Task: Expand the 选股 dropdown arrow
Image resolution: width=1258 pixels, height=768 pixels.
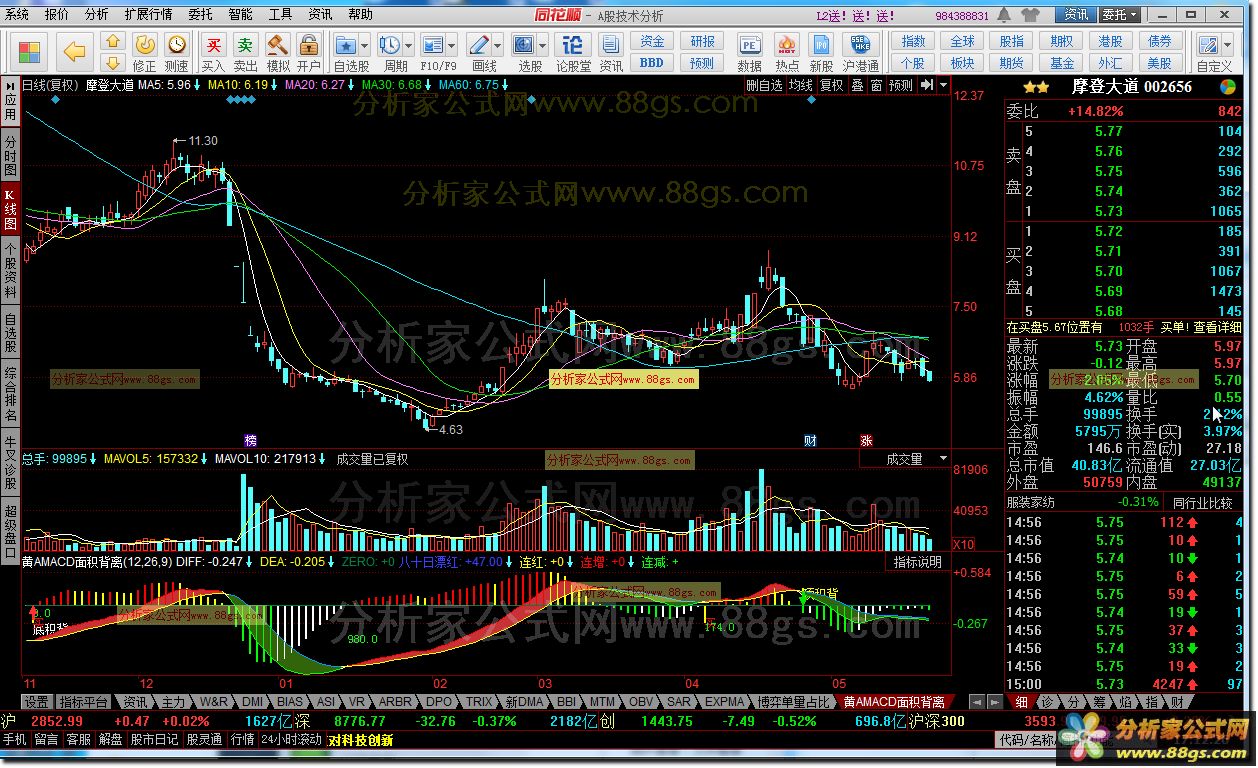Action: pyautogui.click(x=543, y=45)
